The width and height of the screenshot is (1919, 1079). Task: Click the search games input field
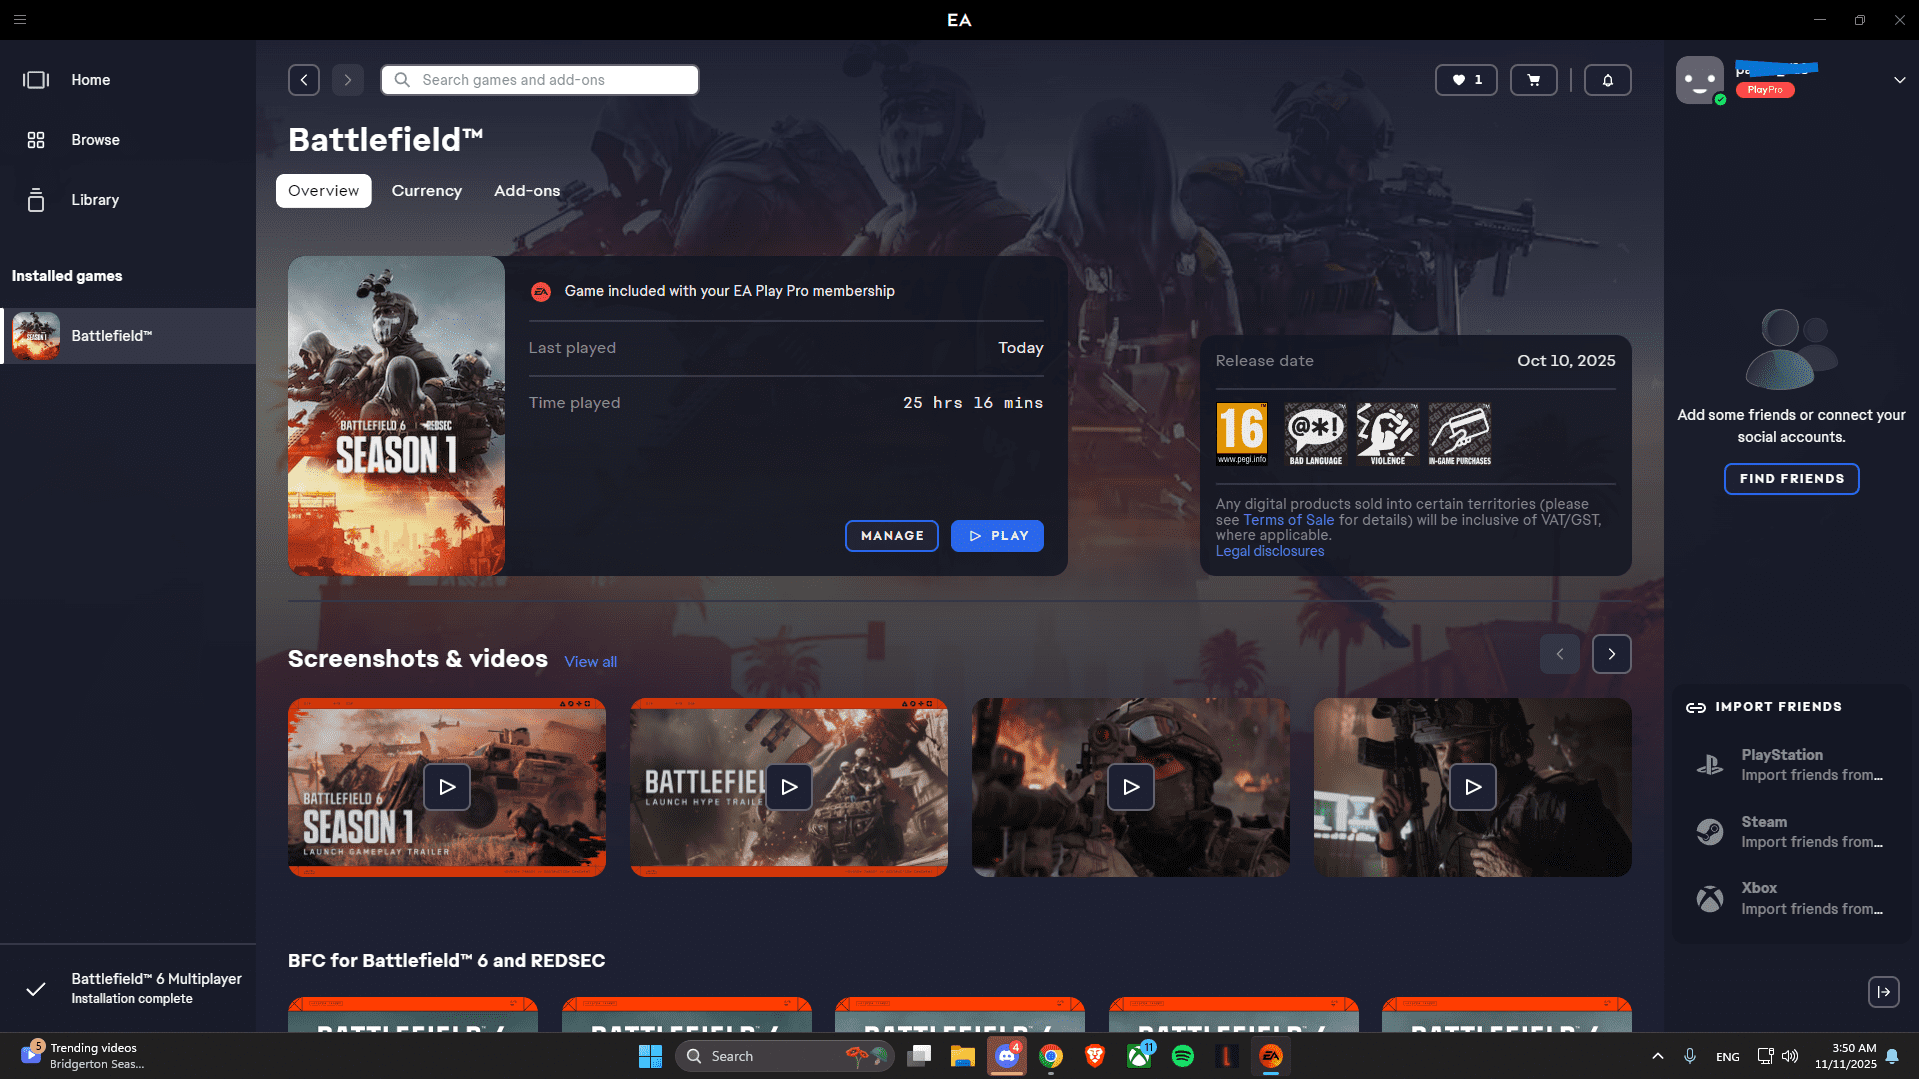[550, 80]
